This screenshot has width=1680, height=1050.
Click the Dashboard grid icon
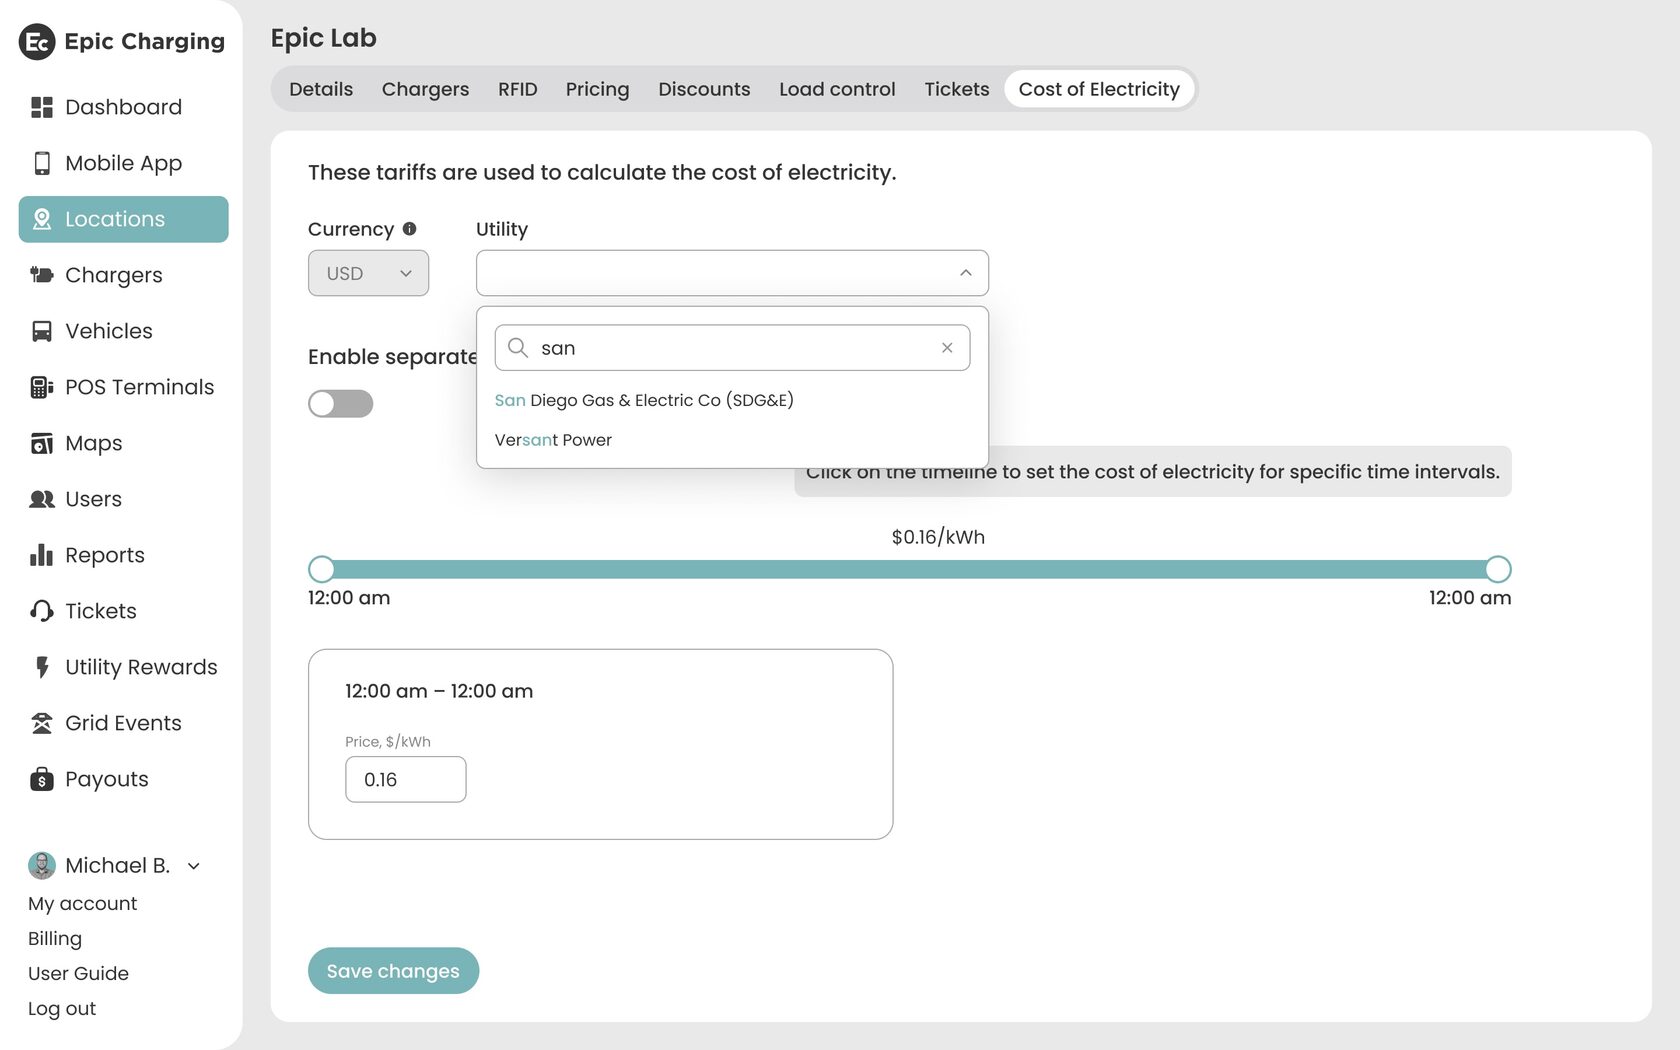41,107
